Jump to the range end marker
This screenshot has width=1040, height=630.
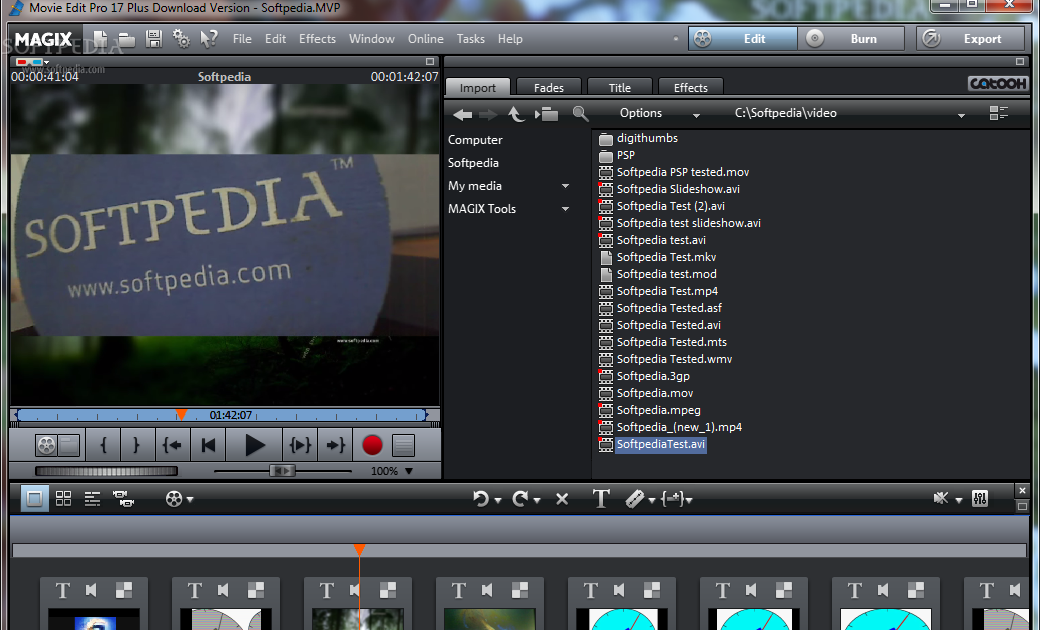tap(335, 445)
